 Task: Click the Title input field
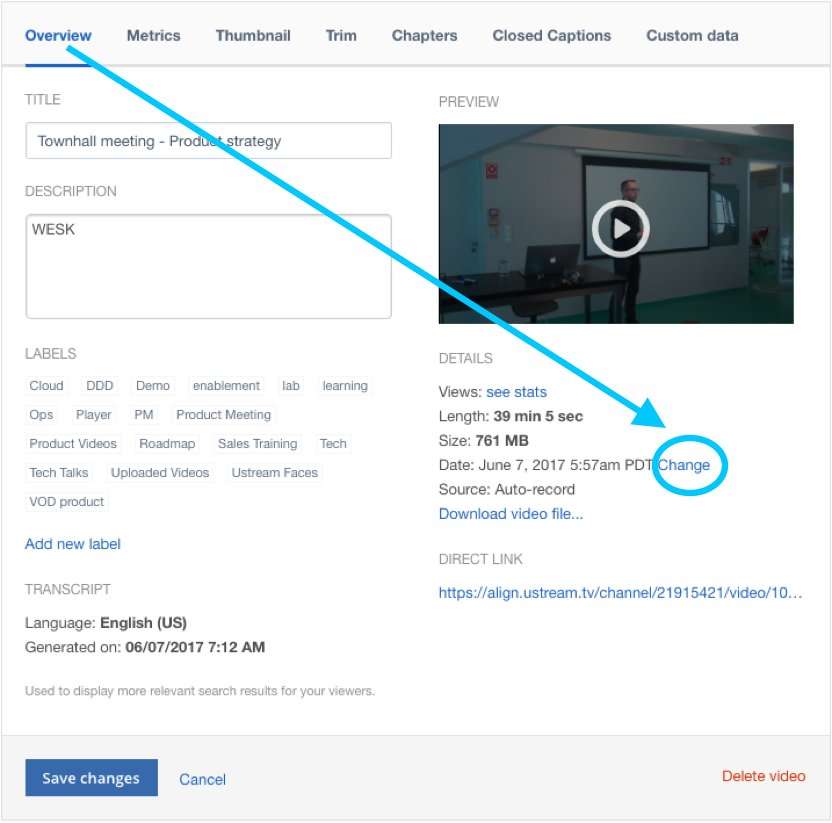coord(208,140)
